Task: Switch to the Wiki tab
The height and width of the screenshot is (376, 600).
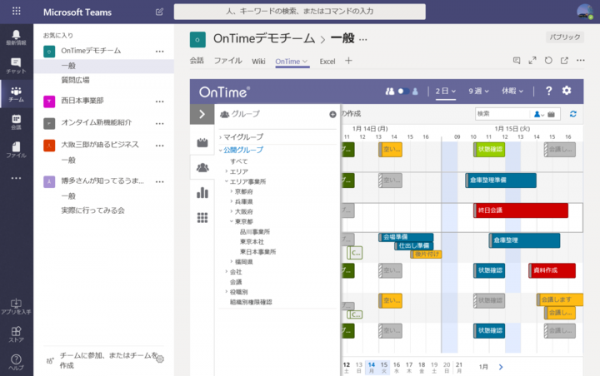Action: pos(258,61)
